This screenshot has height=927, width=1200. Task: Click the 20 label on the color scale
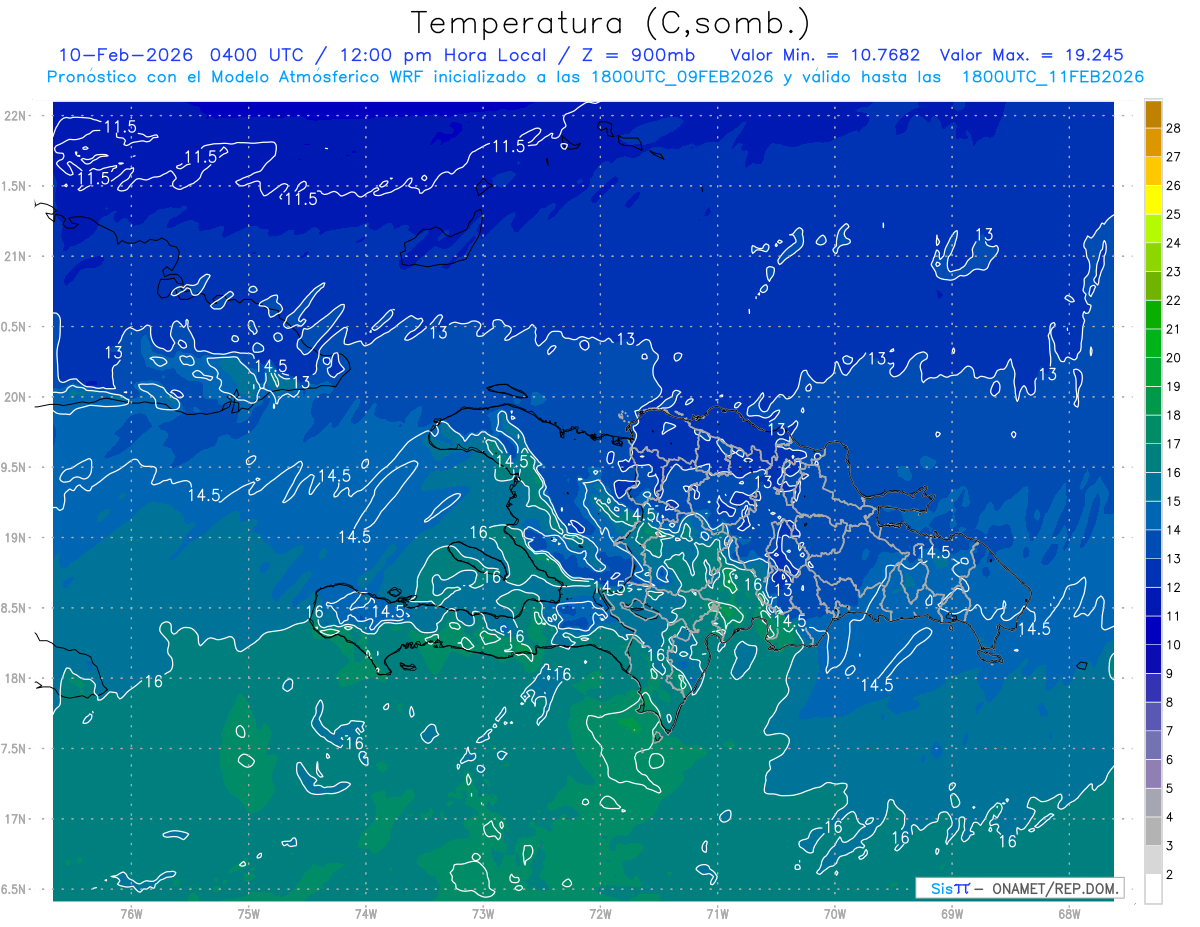[x=1173, y=358]
